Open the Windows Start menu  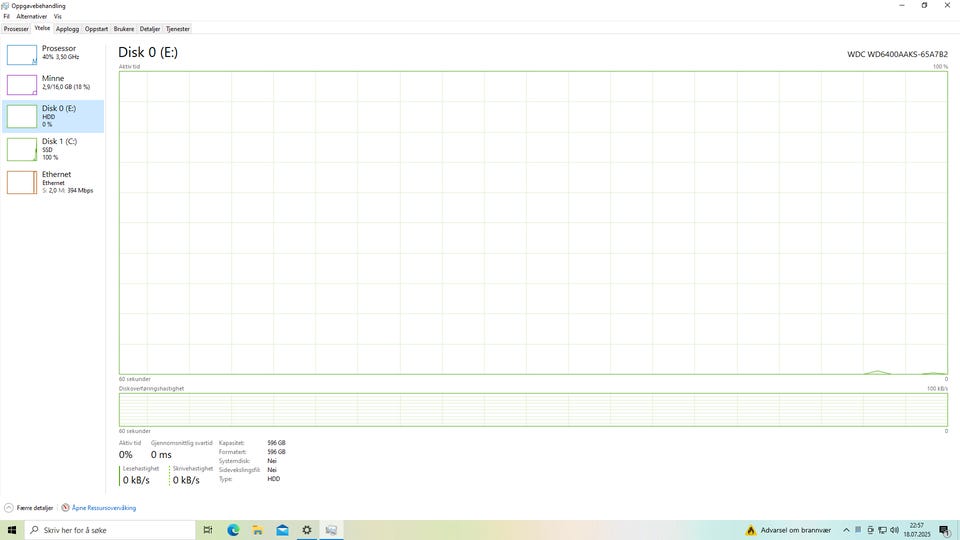12,530
